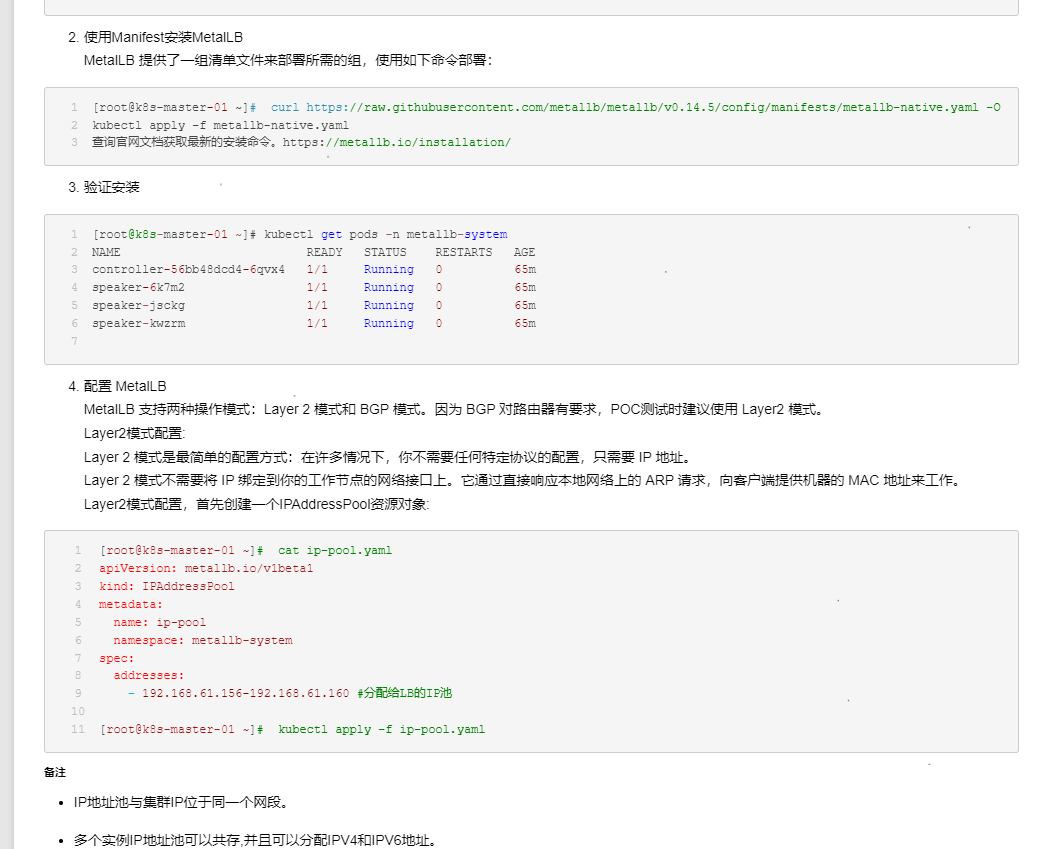Screen dimensions: 1051x849
Task: Click the 'addresses:' line
Action: tap(149, 675)
